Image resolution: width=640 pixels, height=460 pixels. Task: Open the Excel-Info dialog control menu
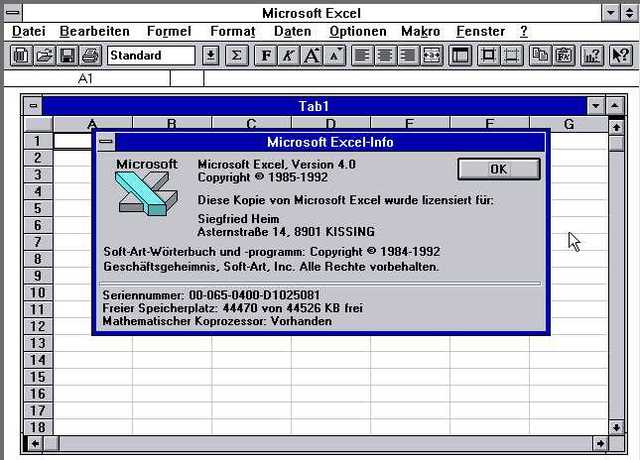(x=106, y=142)
